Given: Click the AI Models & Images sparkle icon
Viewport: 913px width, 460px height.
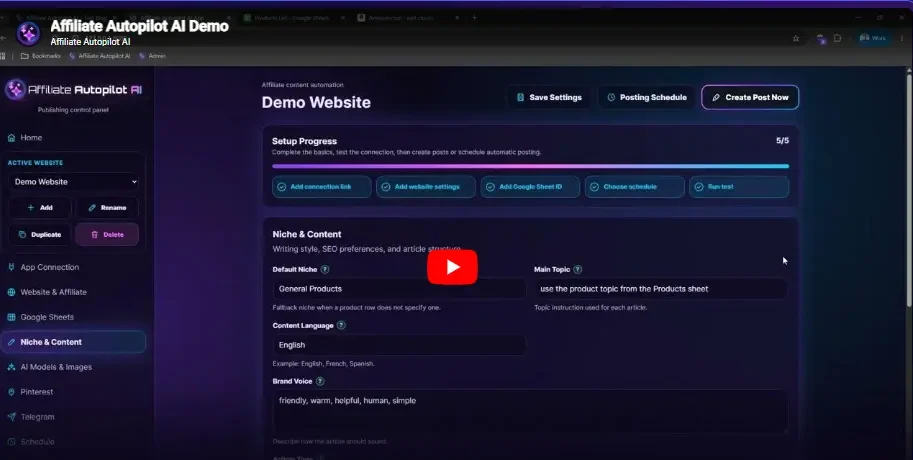Looking at the screenshot, I should tap(11, 367).
